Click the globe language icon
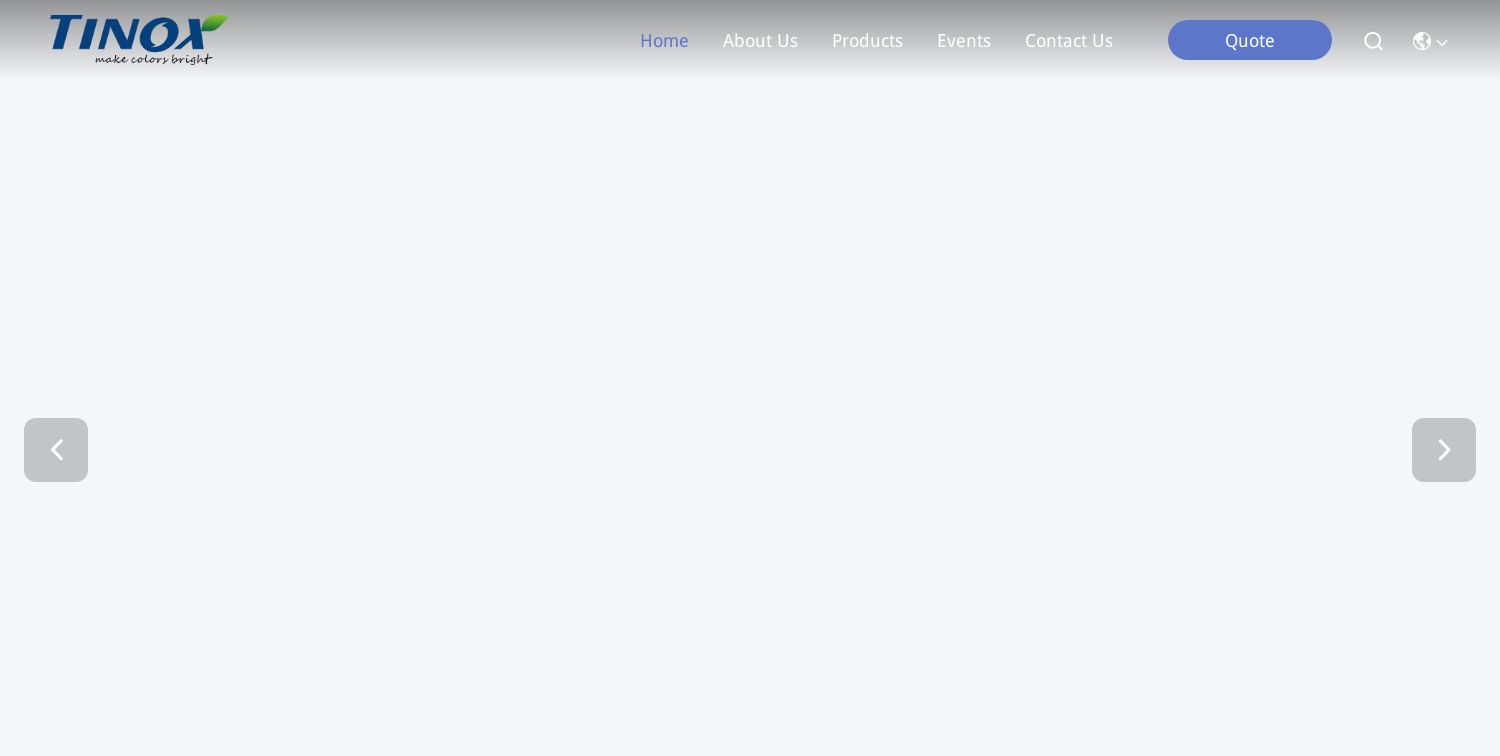1500x756 pixels. pos(1422,41)
